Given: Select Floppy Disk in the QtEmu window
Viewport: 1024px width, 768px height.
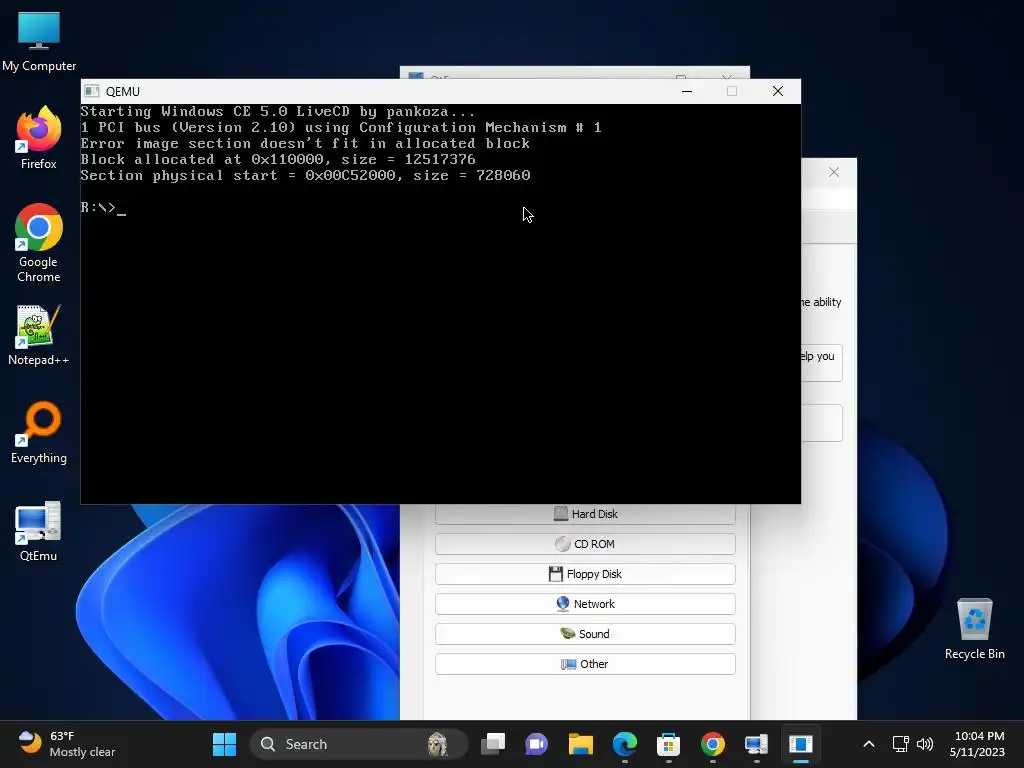Looking at the screenshot, I should tap(585, 574).
